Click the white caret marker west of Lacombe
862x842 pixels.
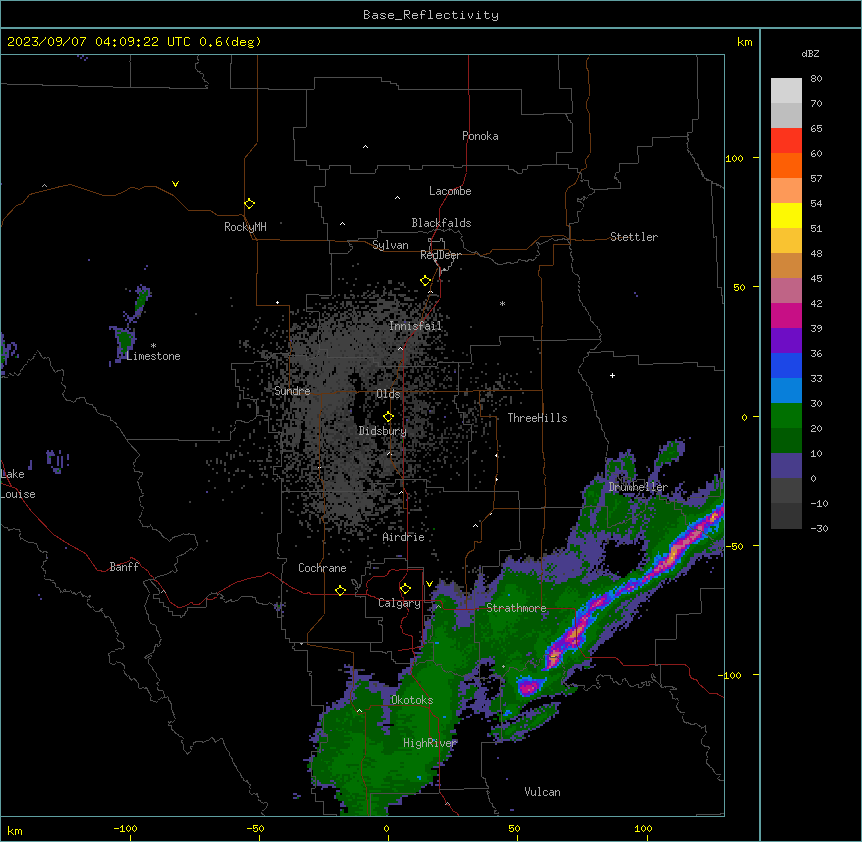397,198
